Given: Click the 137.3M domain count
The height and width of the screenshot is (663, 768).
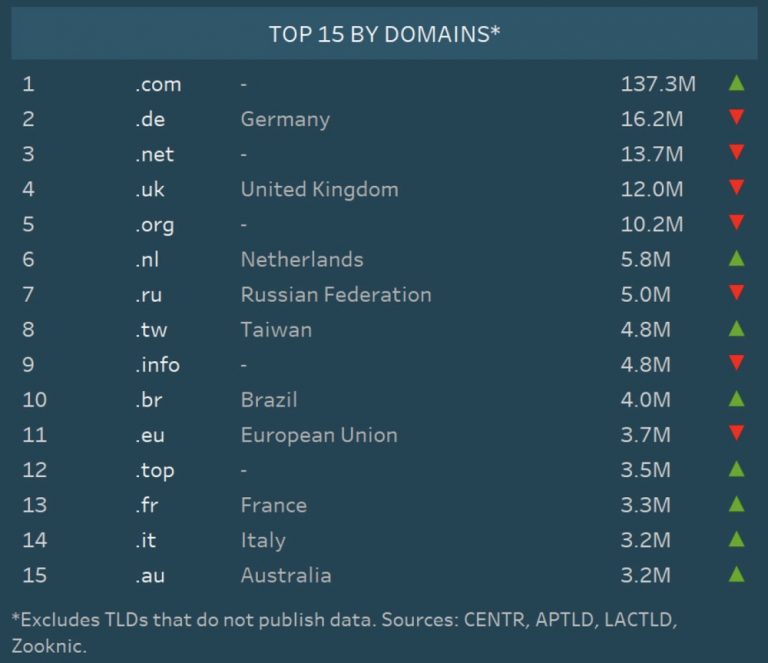Looking at the screenshot, I should (x=657, y=84).
